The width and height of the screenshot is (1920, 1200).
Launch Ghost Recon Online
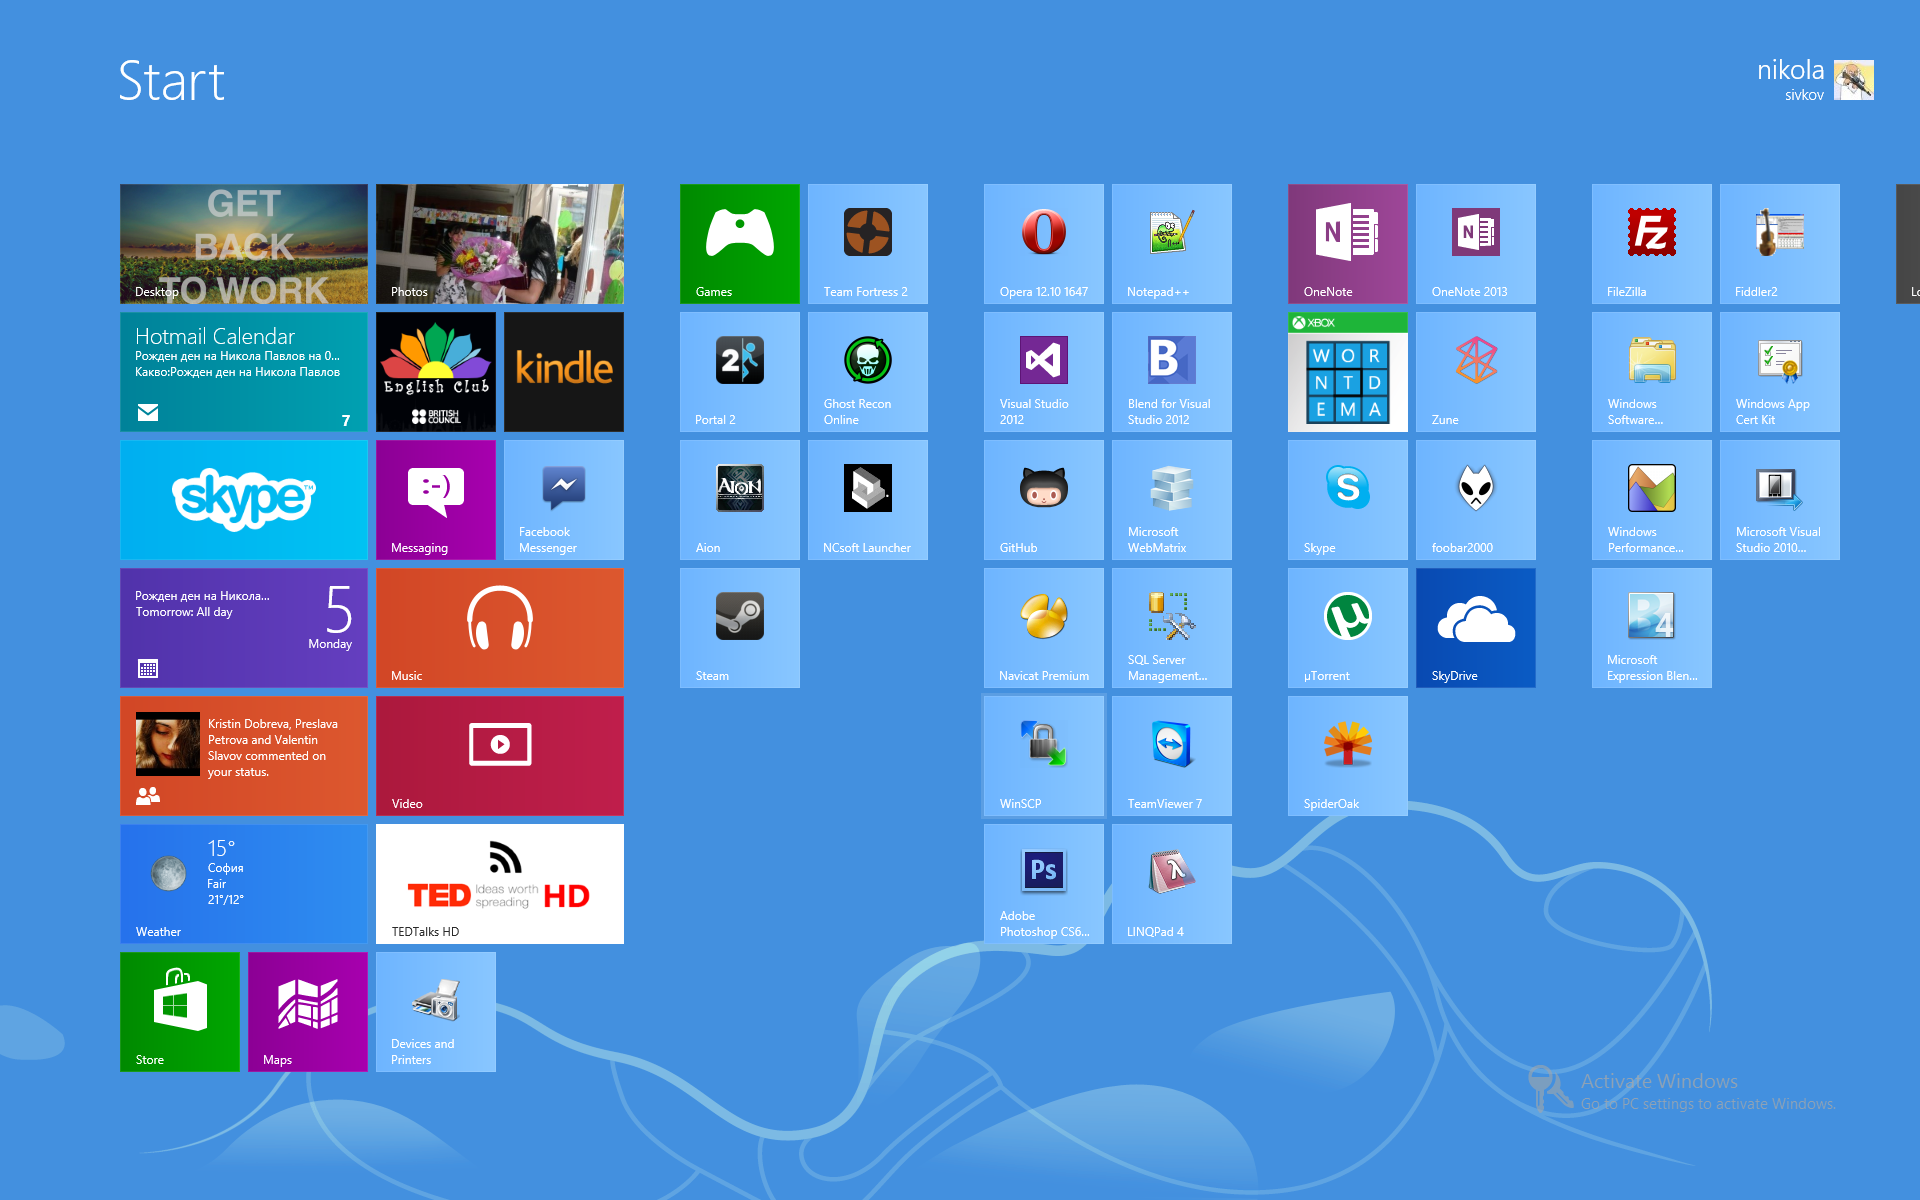pyautogui.click(x=868, y=372)
